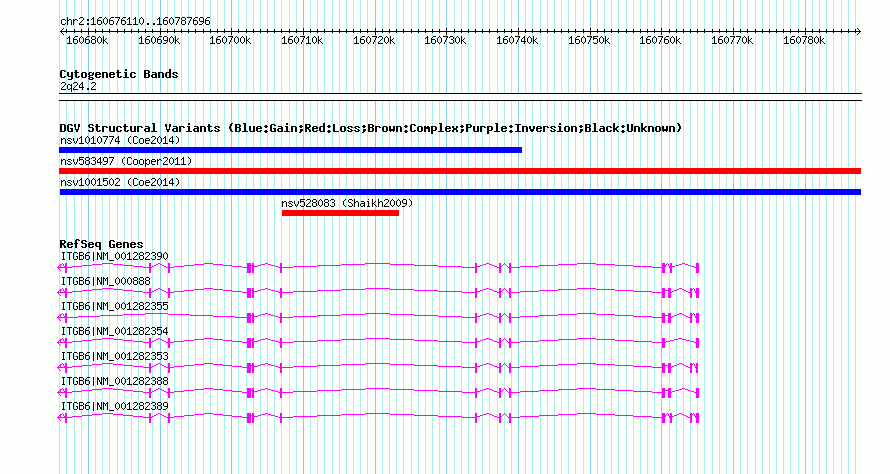Click the ITGB6|NM_001282388 transcript label
890x474 pixels.
pos(115,381)
